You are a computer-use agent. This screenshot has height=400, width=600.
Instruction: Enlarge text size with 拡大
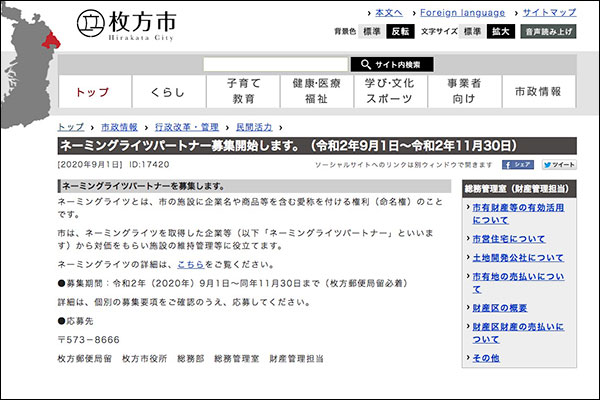[x=501, y=31]
